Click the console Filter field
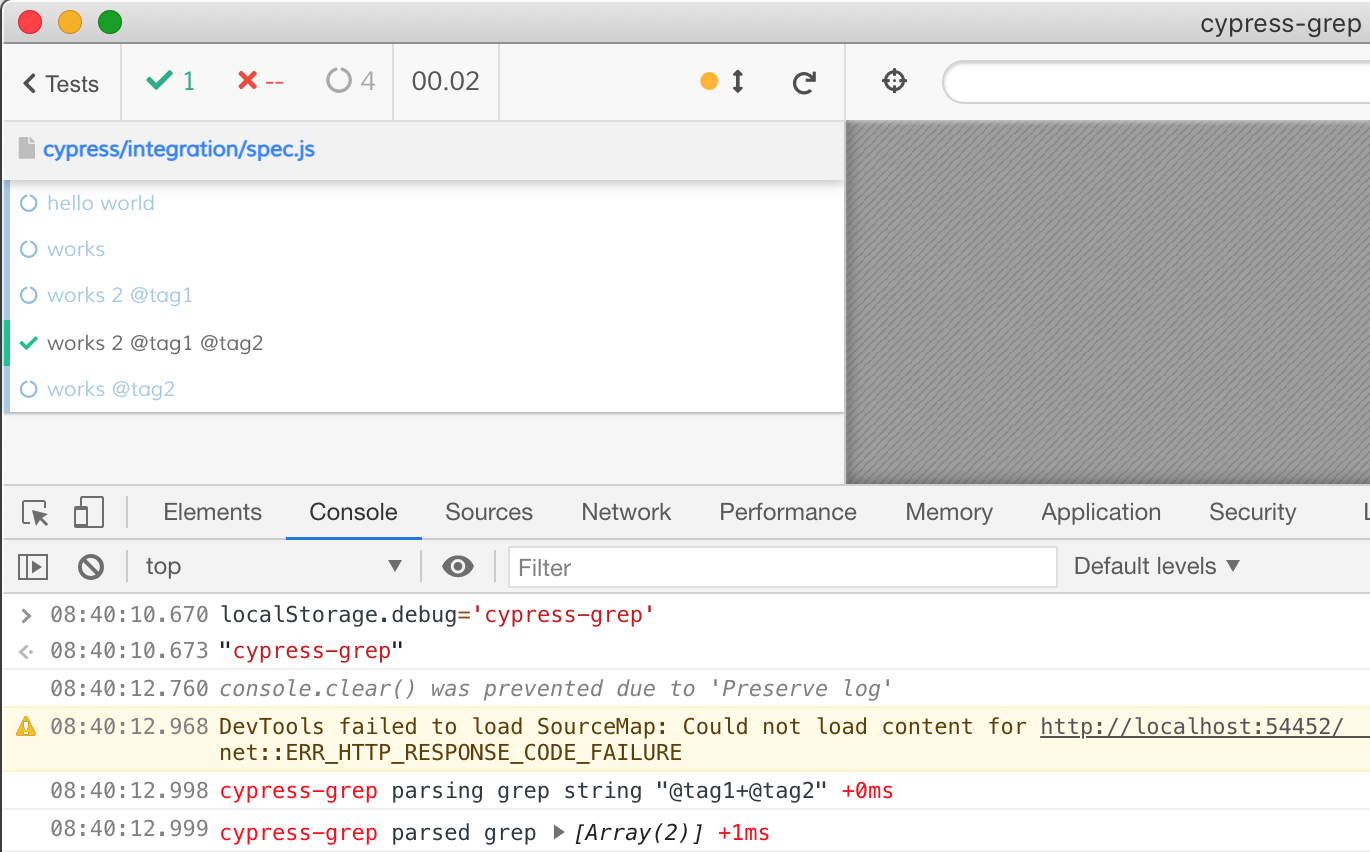This screenshot has height=852, width=1370. click(782, 567)
